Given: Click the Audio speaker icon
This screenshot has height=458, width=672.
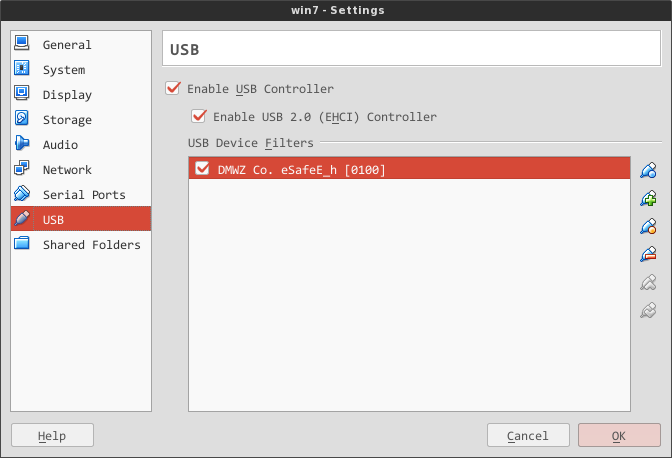Looking at the screenshot, I should [x=22, y=143].
